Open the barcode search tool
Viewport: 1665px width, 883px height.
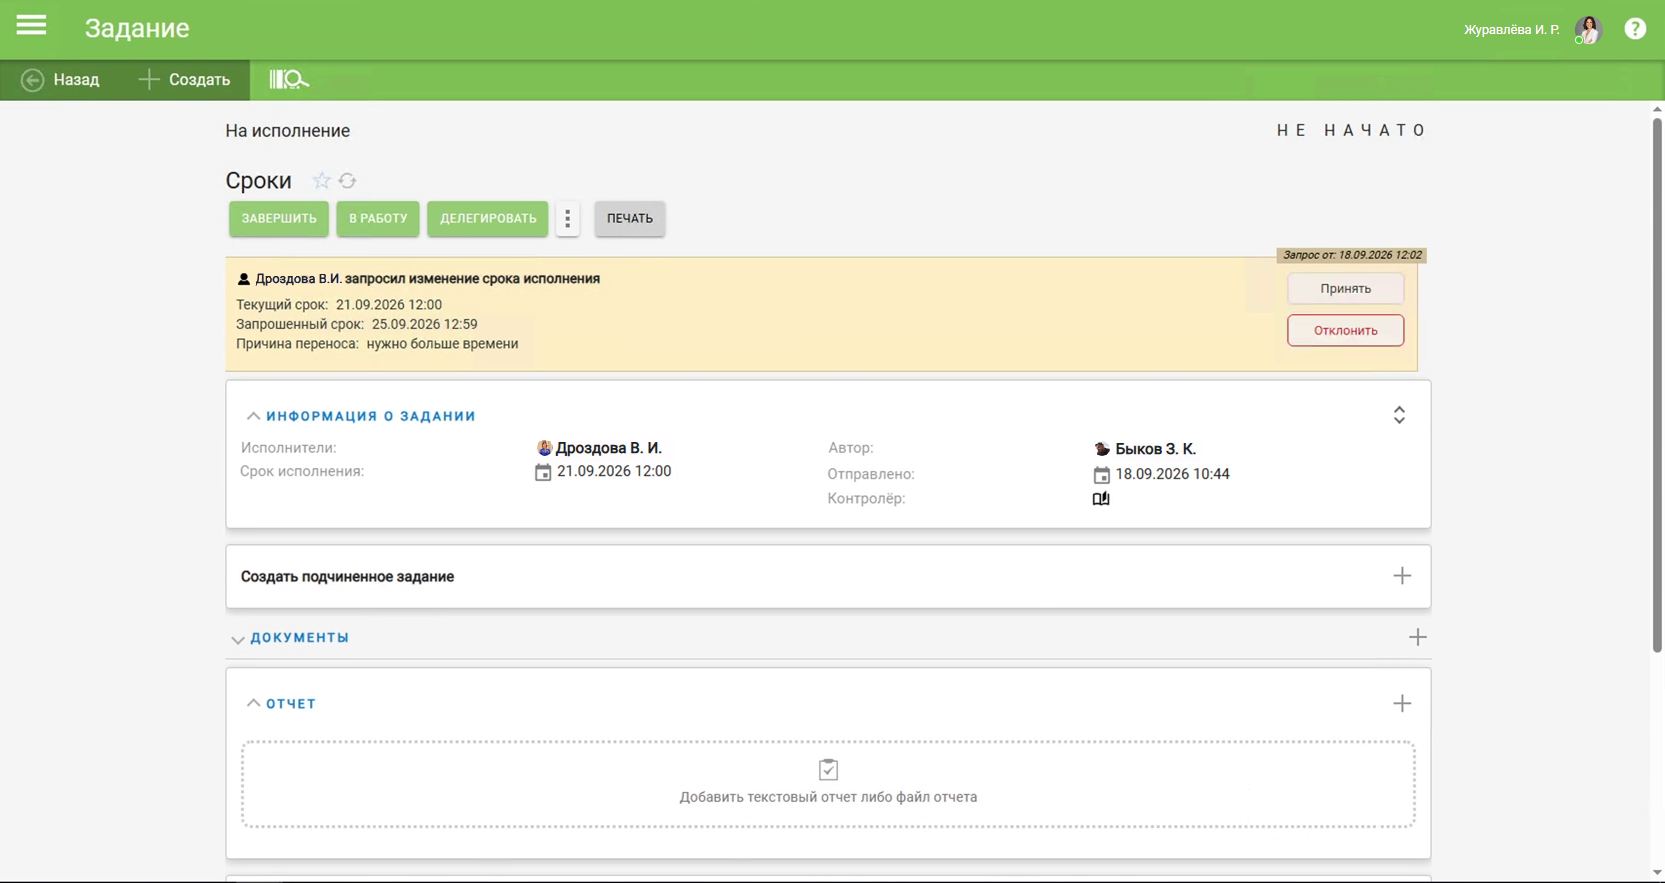(289, 79)
